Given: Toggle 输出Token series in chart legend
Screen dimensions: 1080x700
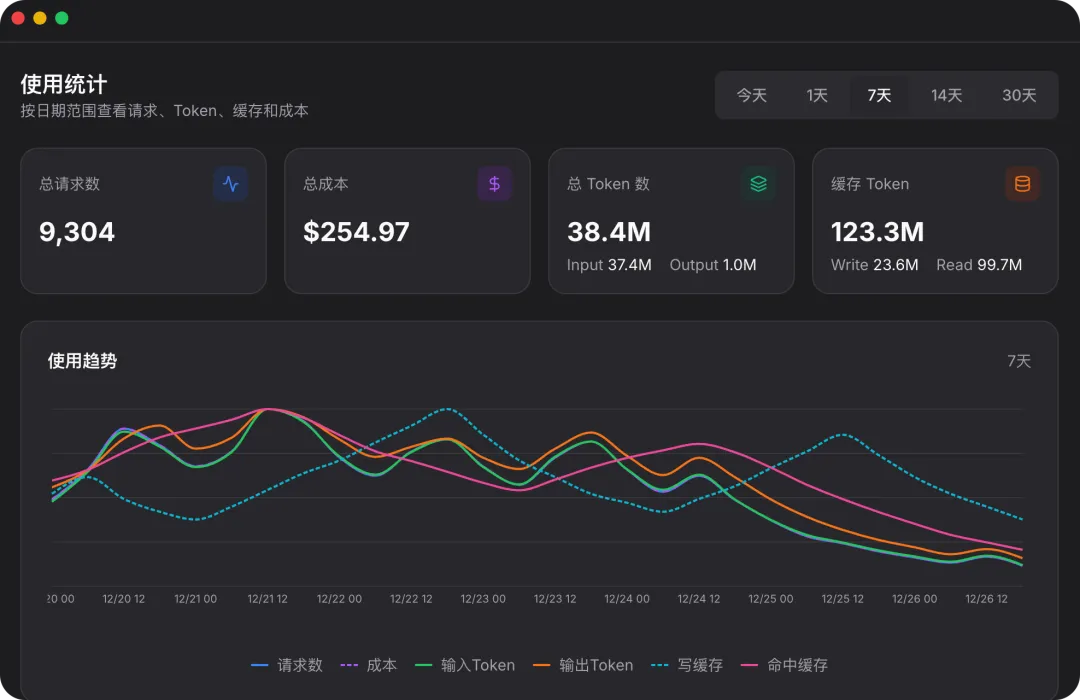Looking at the screenshot, I should (x=583, y=665).
